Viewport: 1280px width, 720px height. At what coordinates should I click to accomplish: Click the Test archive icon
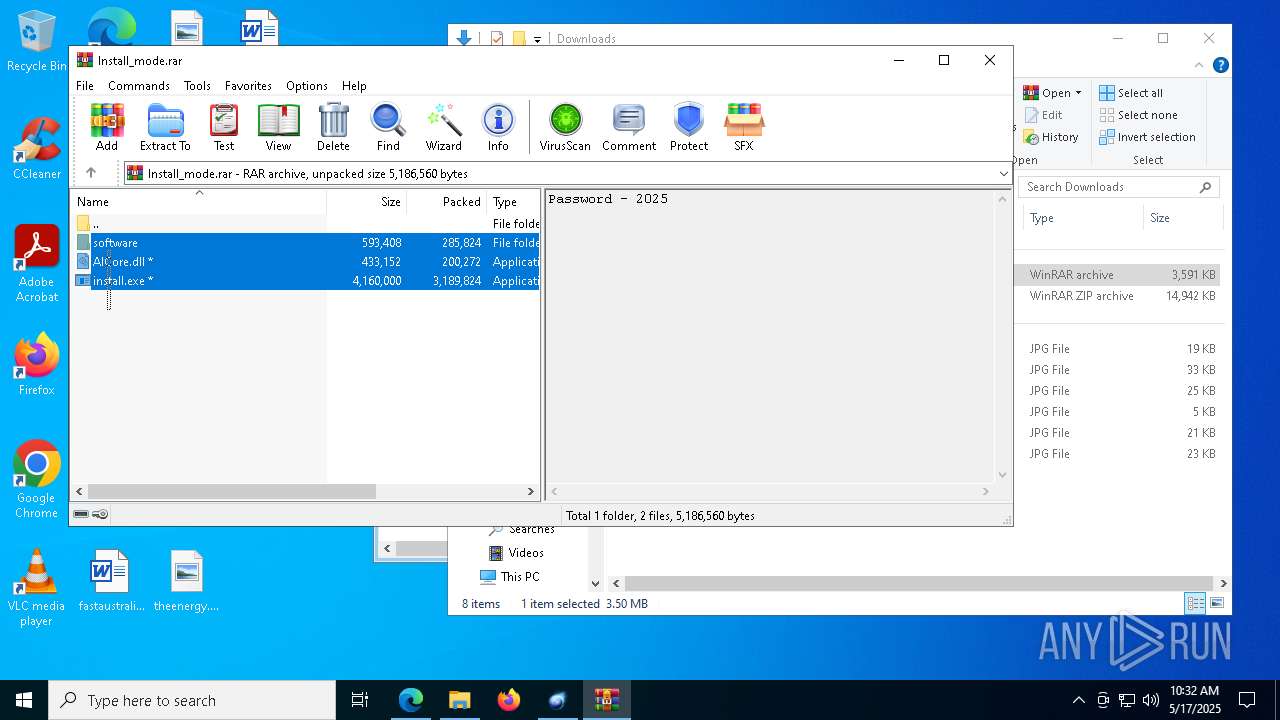click(x=224, y=127)
